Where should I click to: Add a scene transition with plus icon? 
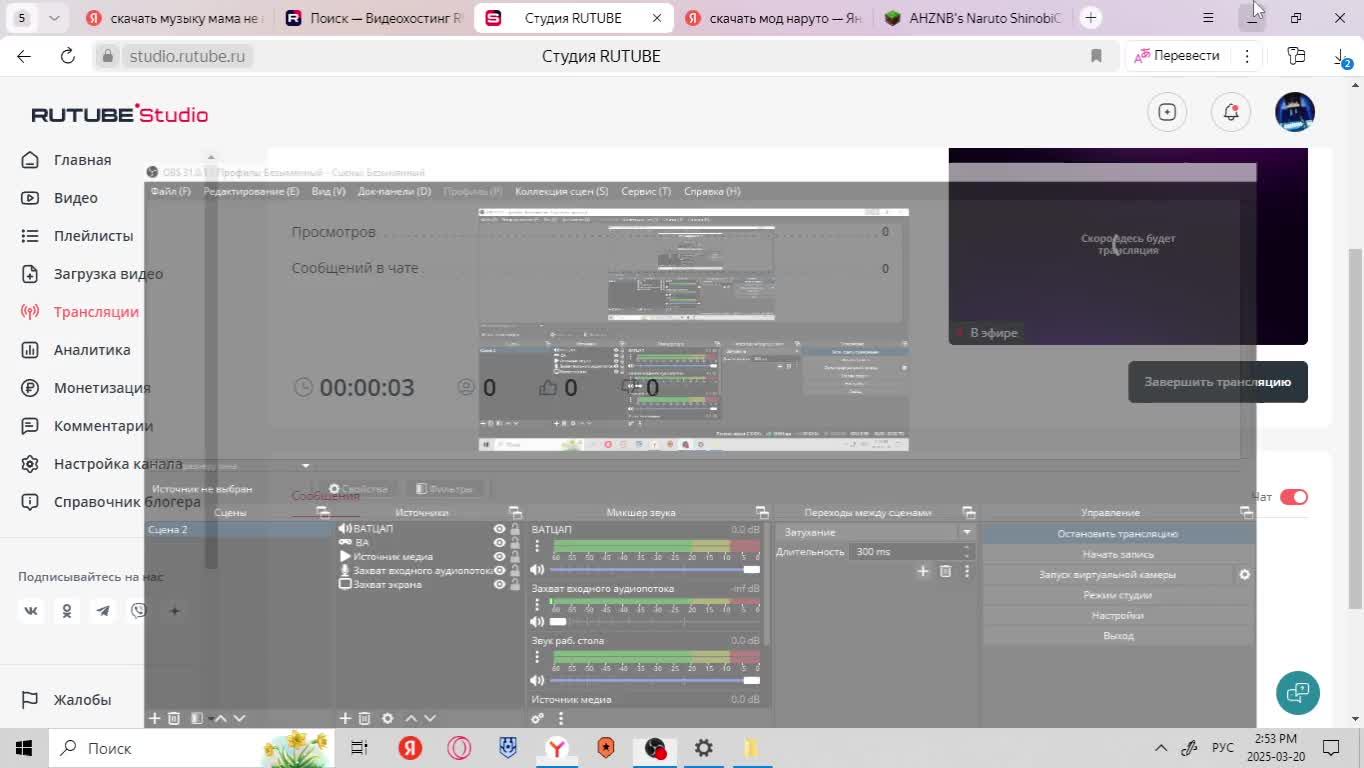pos(923,571)
